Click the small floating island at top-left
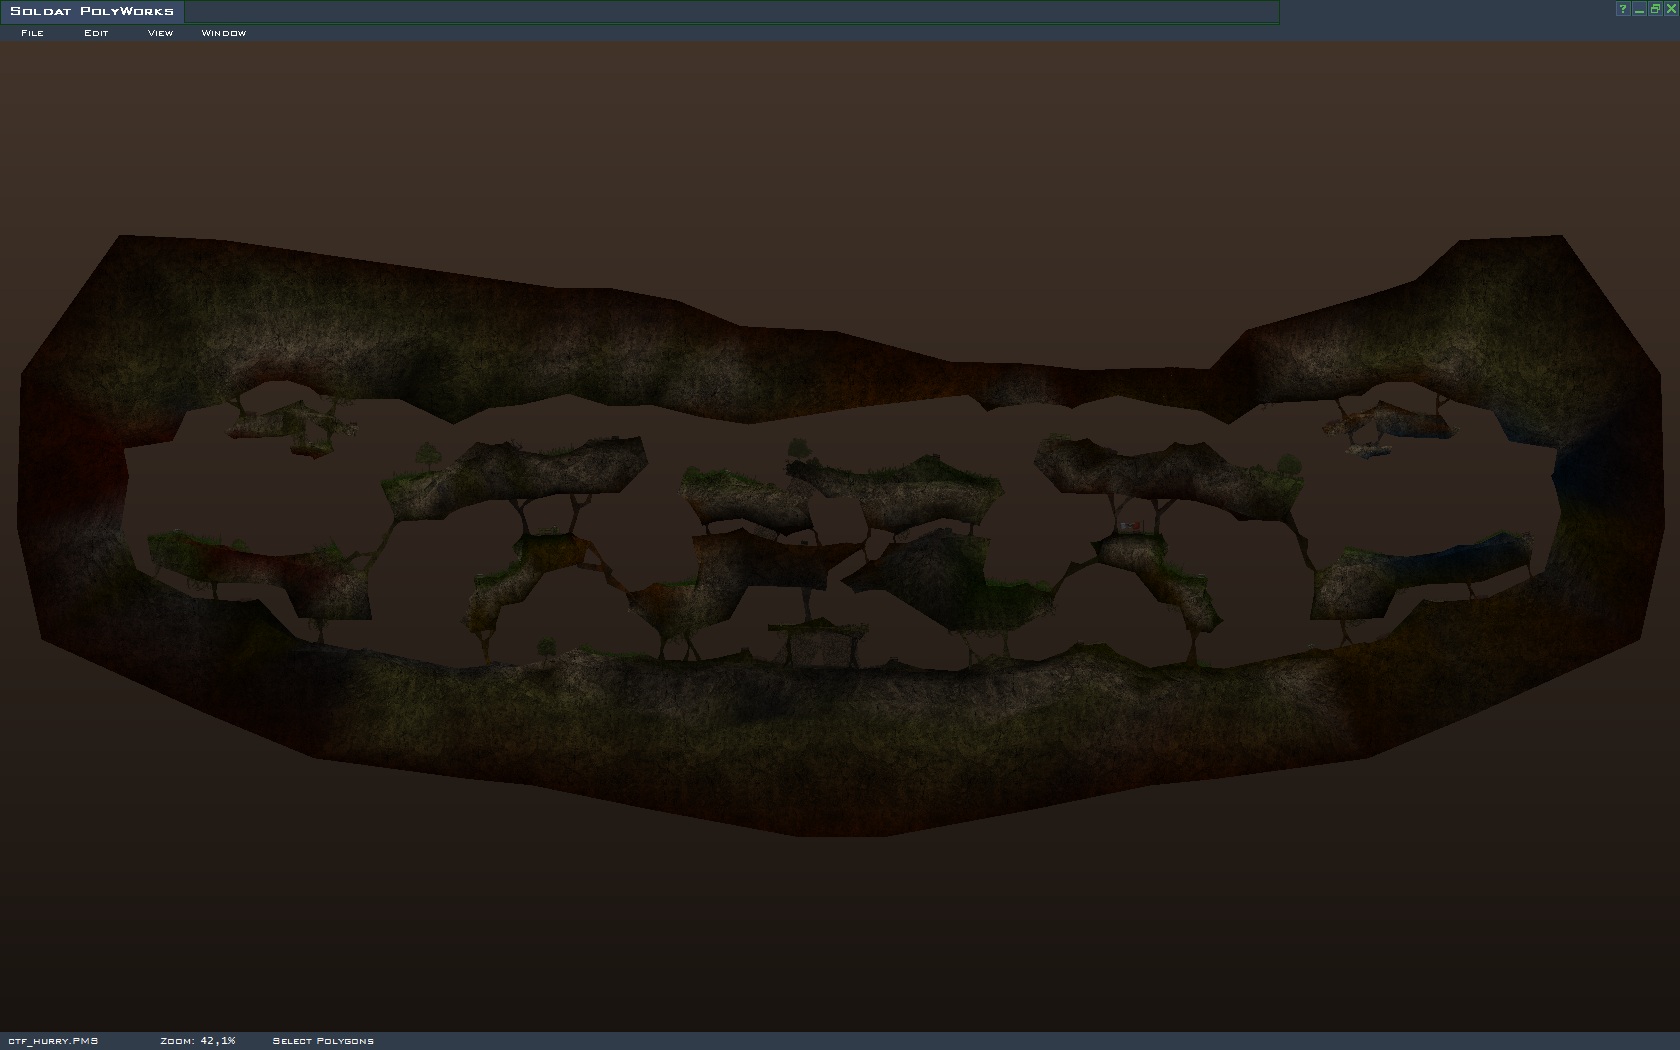1680x1050 pixels. 290,424
